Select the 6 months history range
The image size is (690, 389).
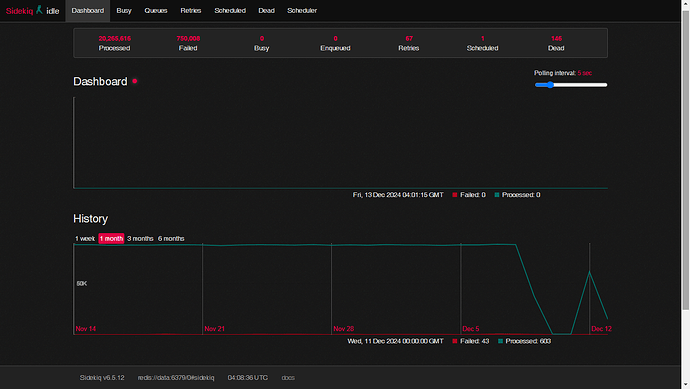coord(171,239)
